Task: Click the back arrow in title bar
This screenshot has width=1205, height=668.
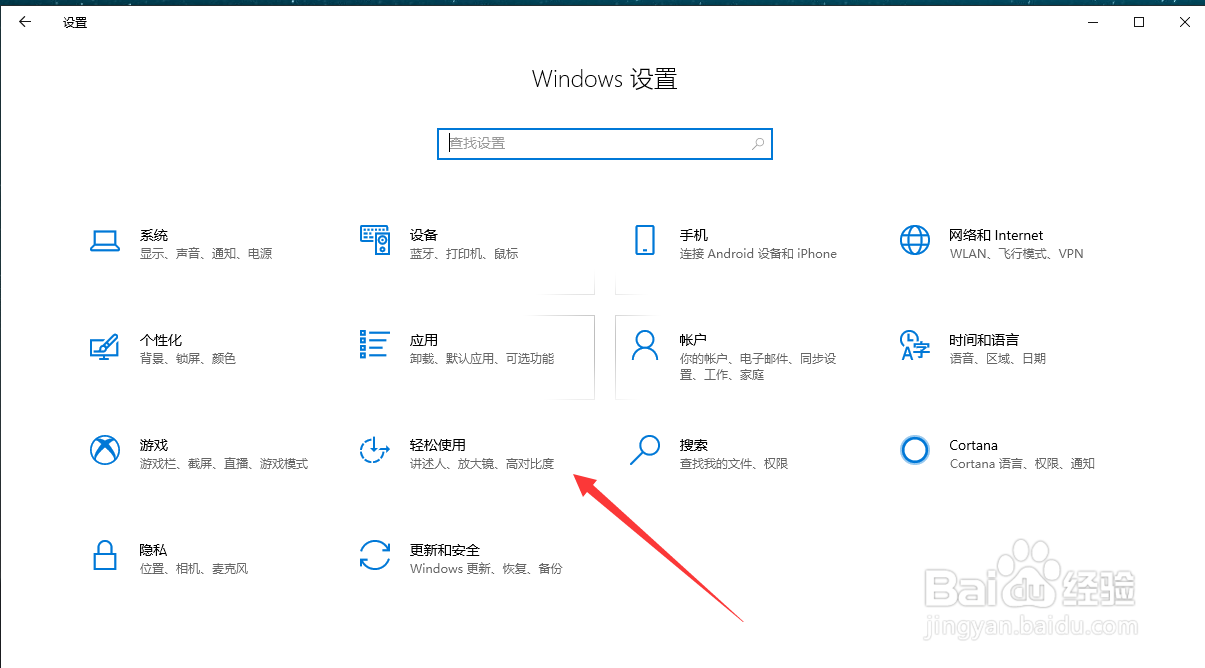Action: (x=25, y=22)
